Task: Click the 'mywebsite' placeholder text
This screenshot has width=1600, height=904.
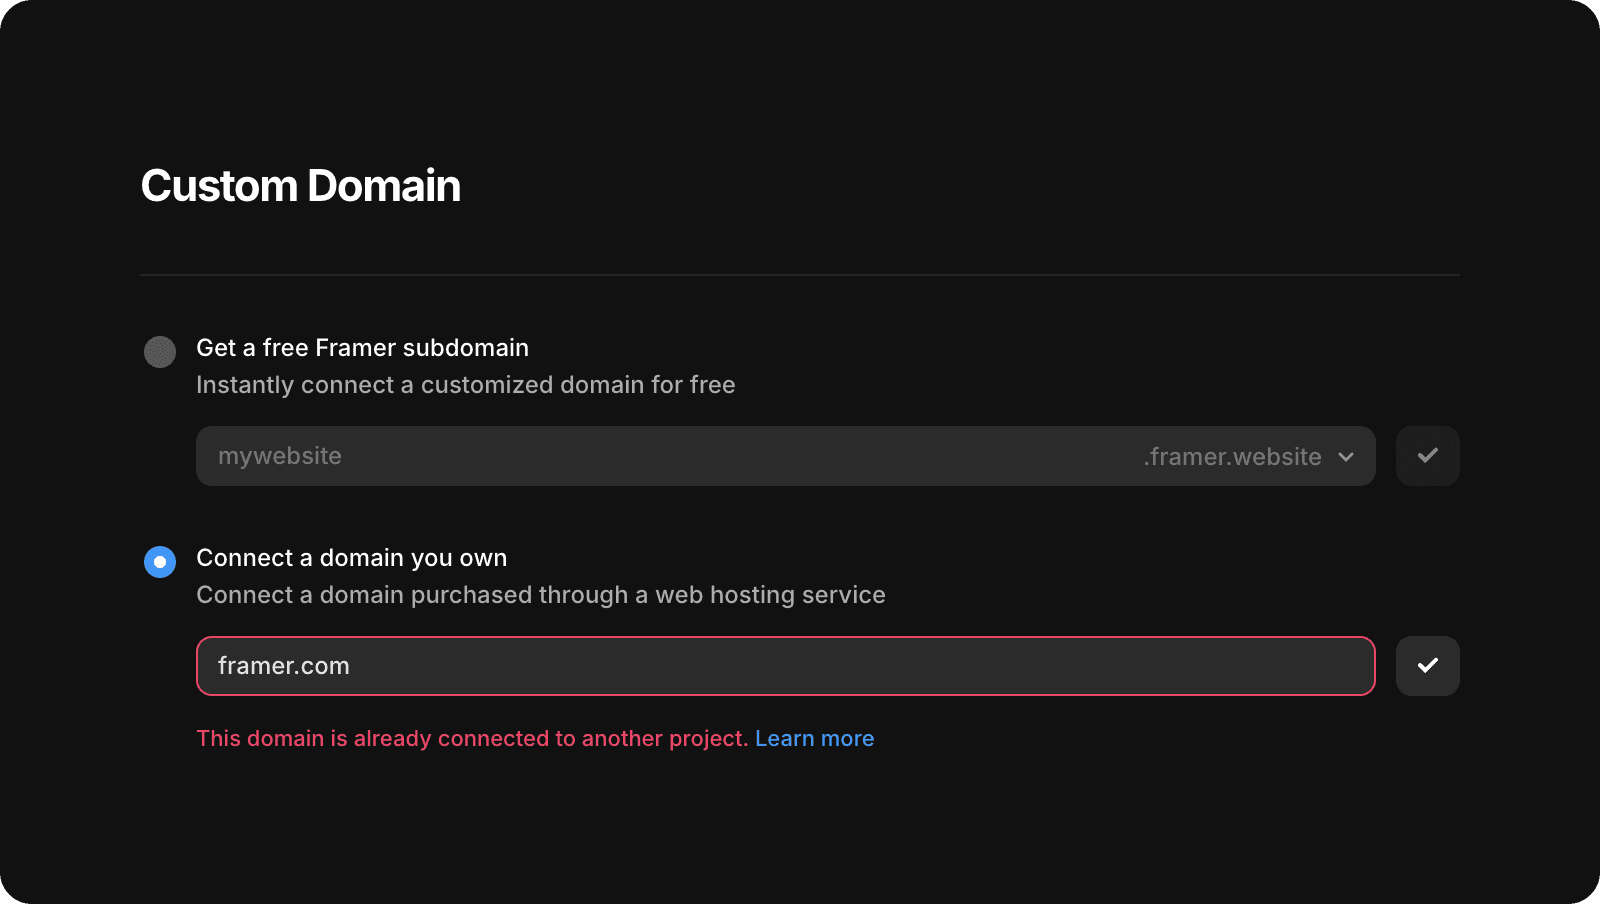Action: (x=280, y=456)
